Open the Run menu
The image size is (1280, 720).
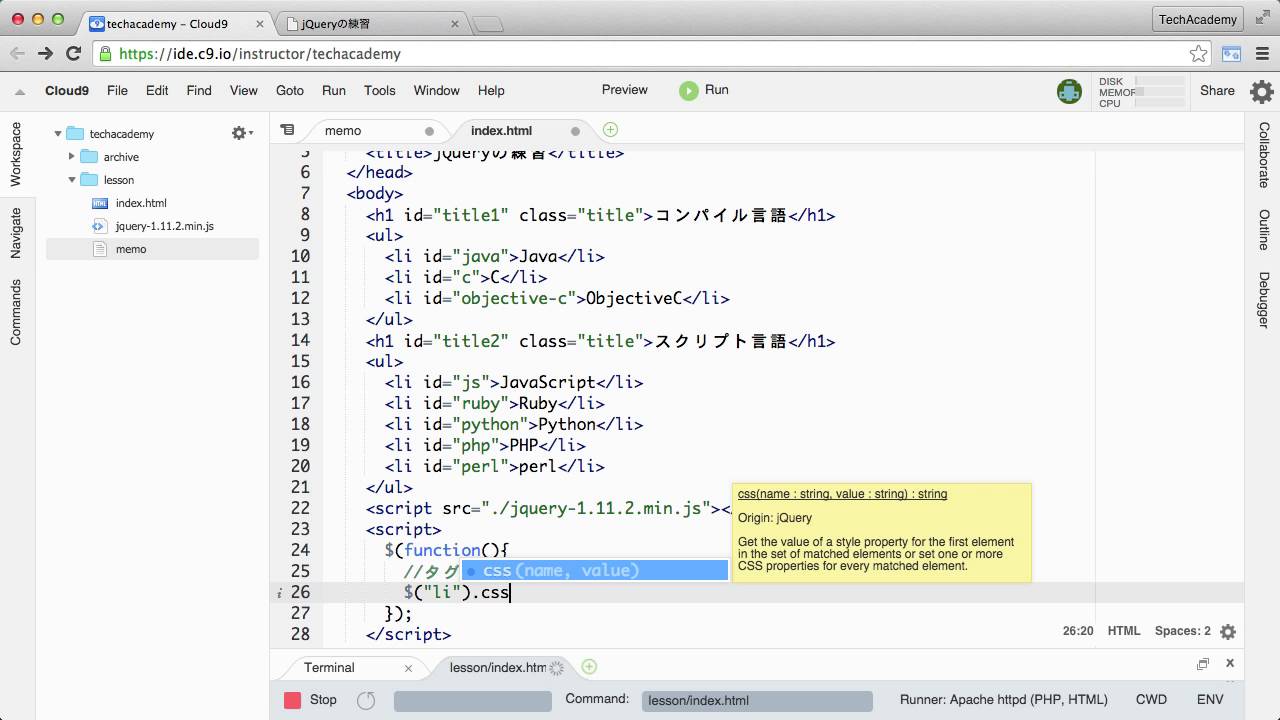pyautogui.click(x=334, y=90)
